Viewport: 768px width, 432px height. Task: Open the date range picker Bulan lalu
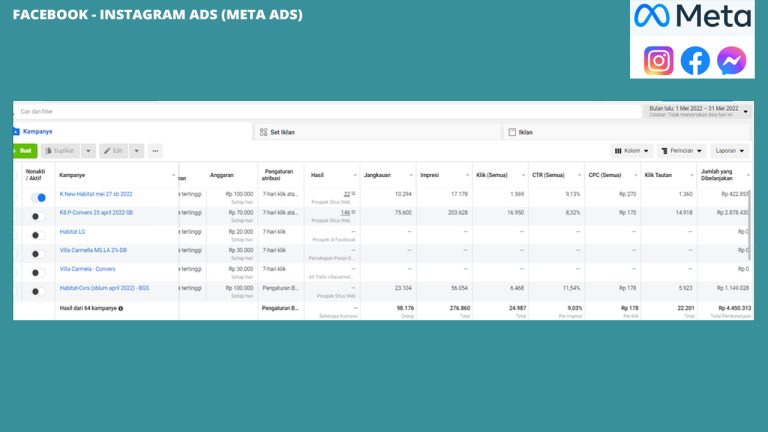(695, 110)
